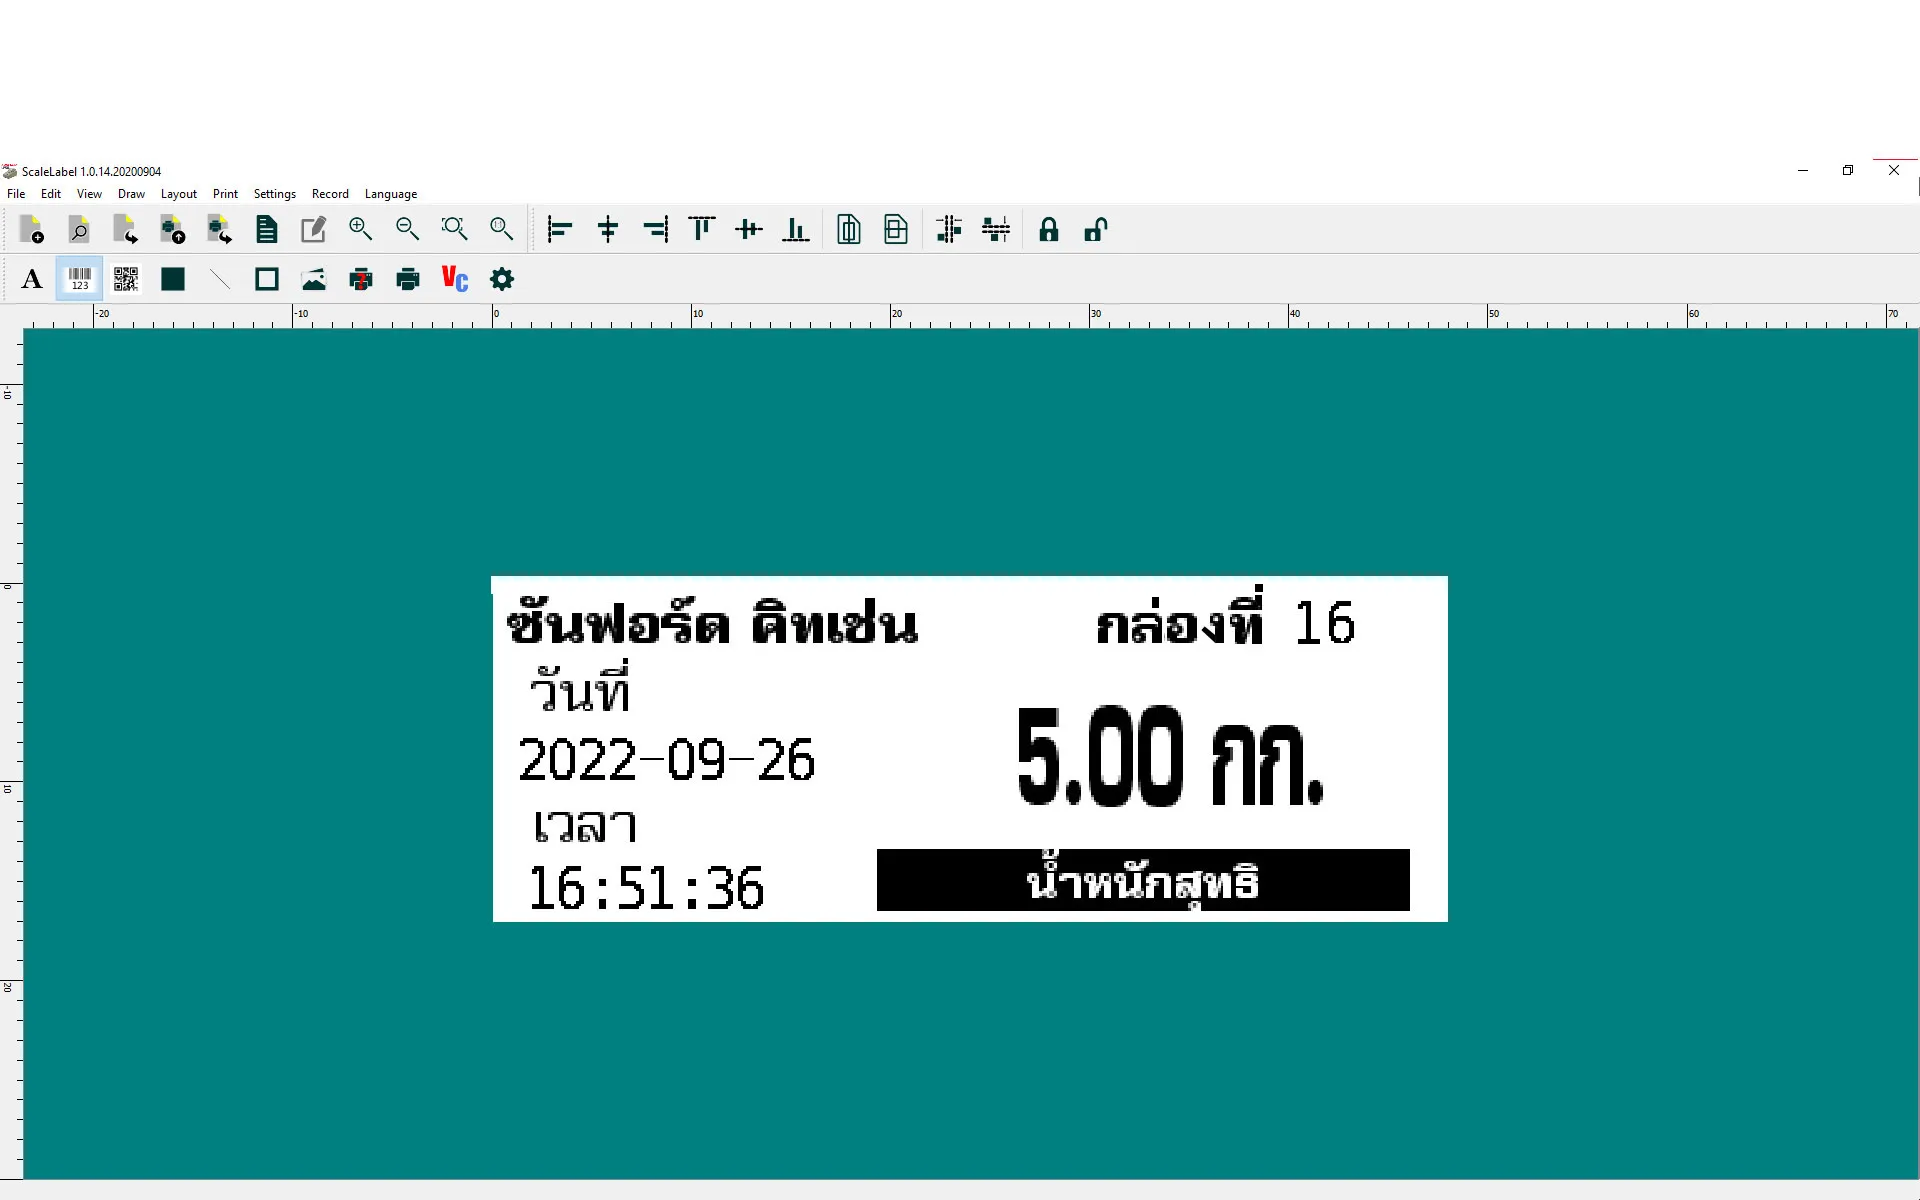Lock selected objects with closed padlock
Screen dimensions: 1920x1200
1048,230
